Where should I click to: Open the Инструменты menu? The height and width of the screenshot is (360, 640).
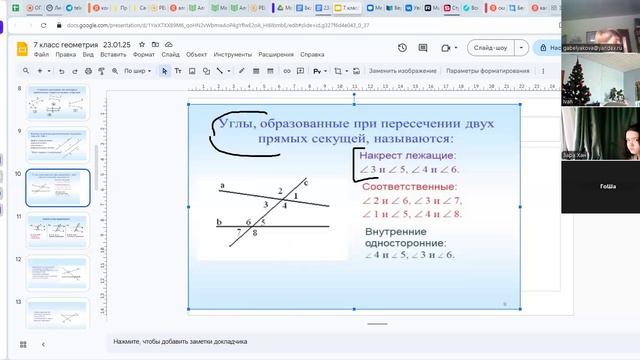coord(233,54)
